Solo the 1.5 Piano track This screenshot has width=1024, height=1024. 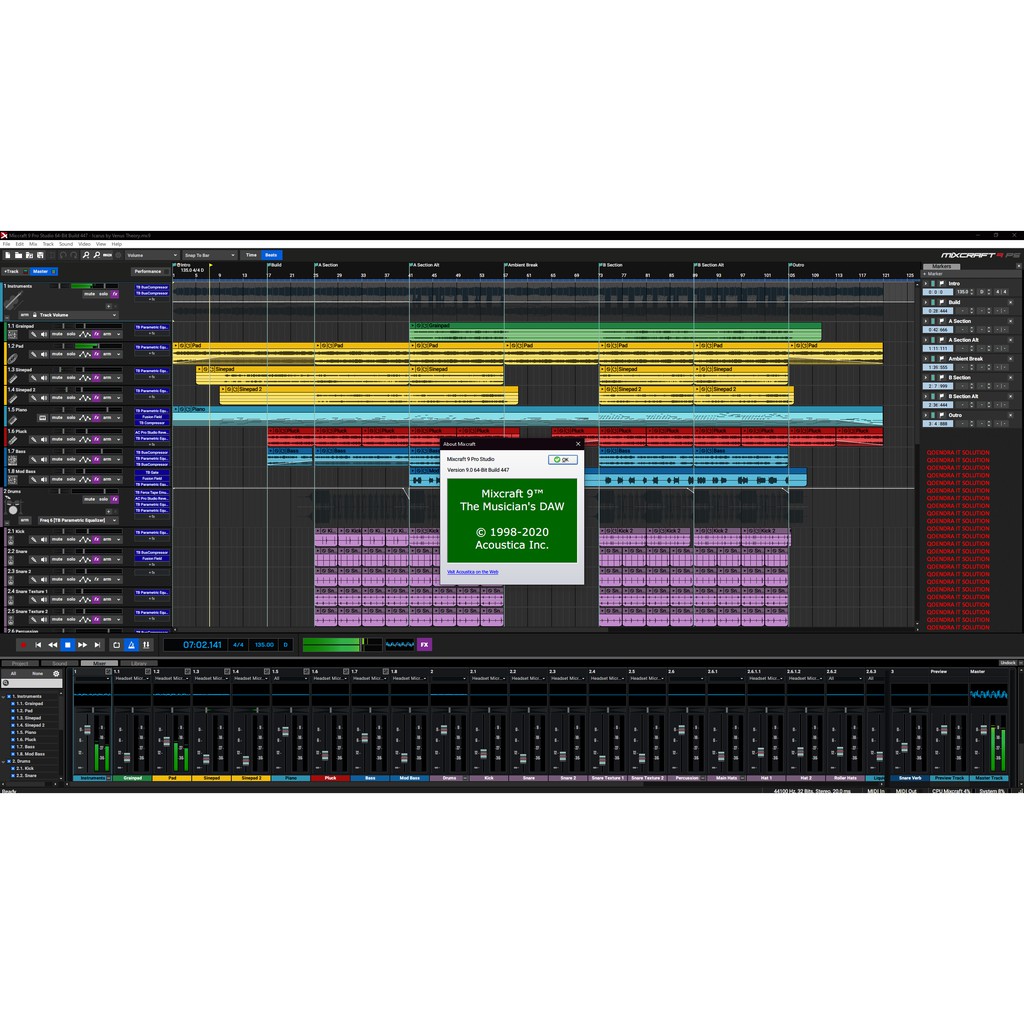[x=70, y=417]
